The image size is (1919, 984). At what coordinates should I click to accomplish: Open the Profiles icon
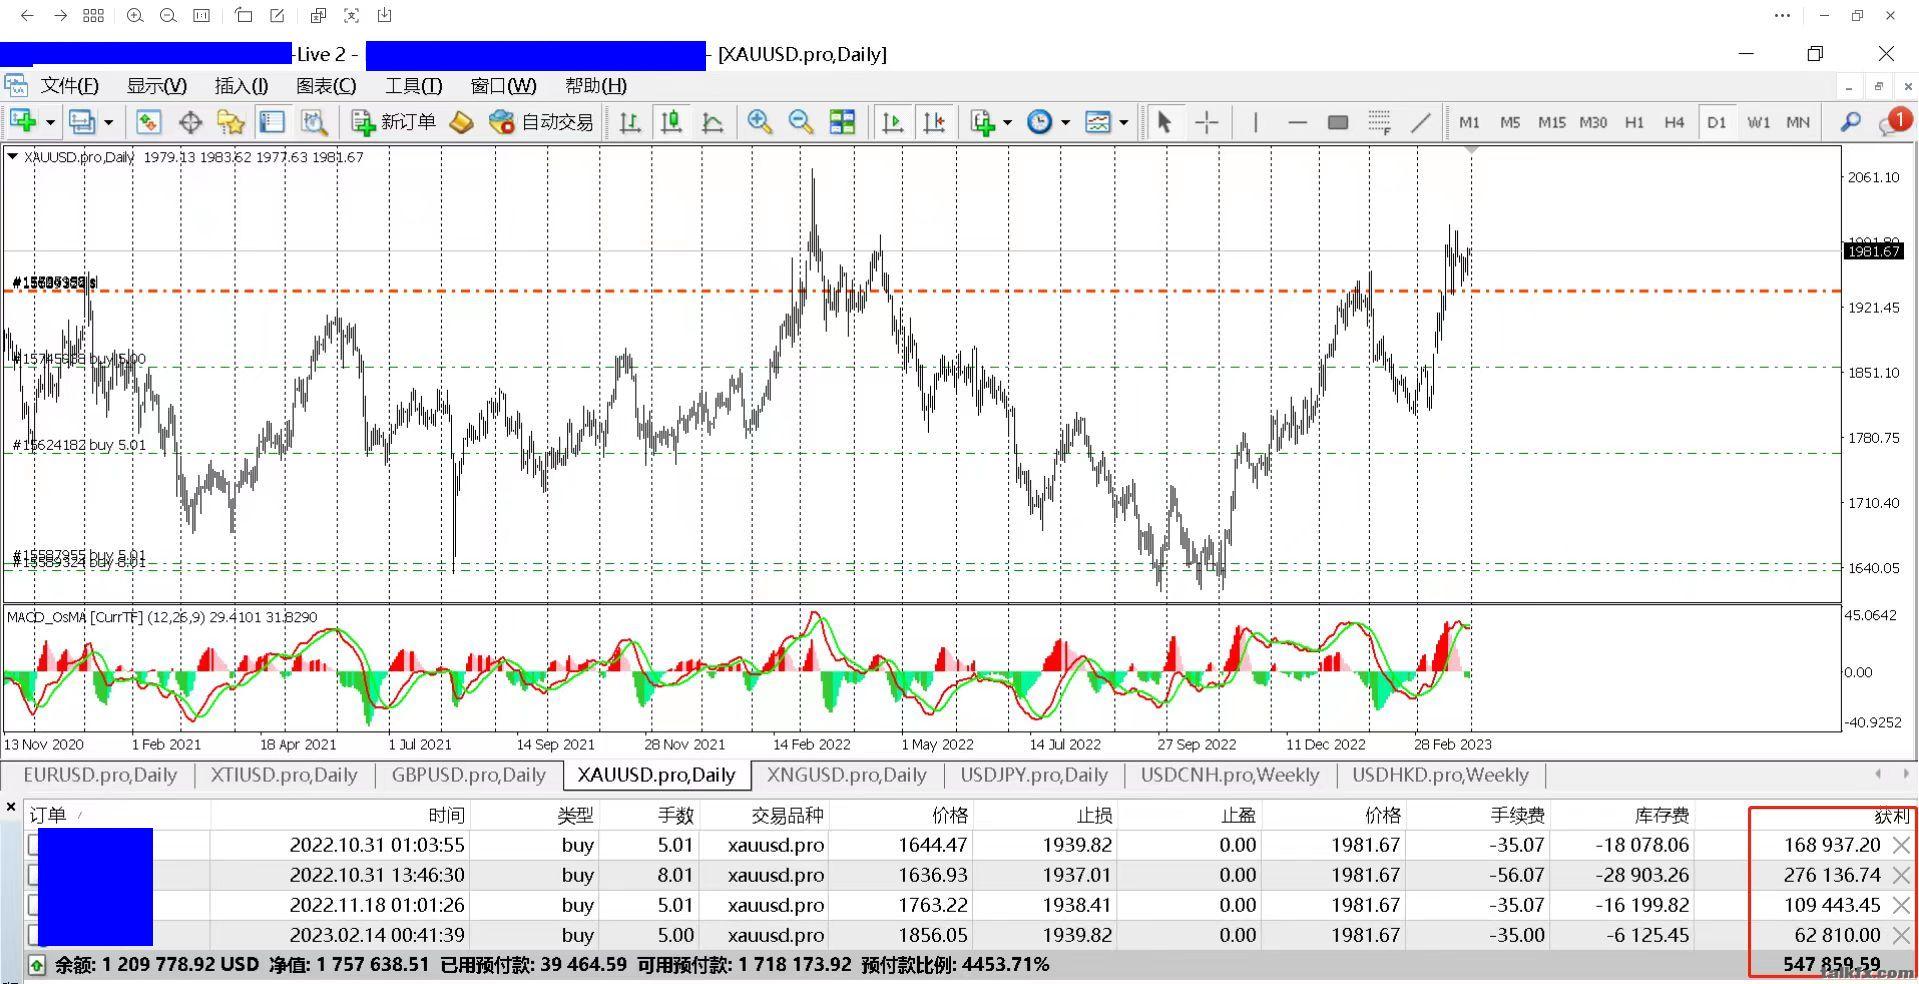point(81,122)
